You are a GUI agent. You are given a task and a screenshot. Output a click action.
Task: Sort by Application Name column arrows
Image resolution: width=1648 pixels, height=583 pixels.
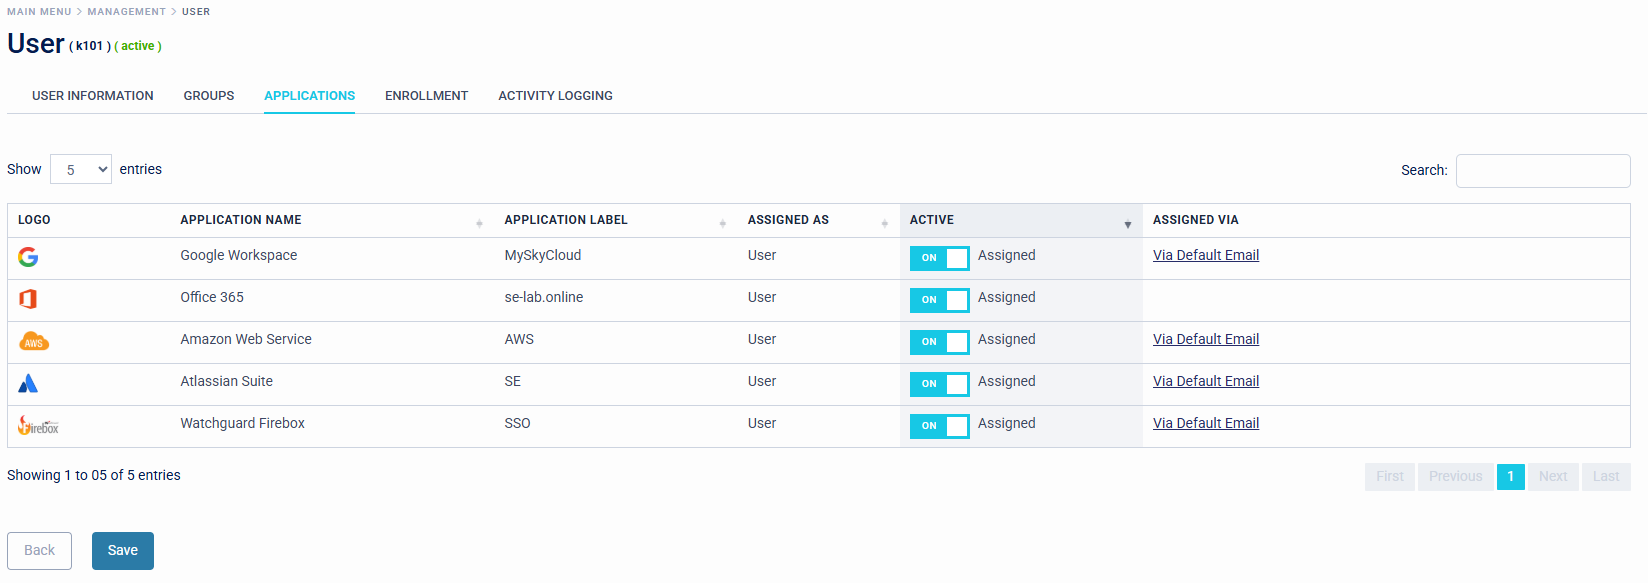[x=479, y=223]
